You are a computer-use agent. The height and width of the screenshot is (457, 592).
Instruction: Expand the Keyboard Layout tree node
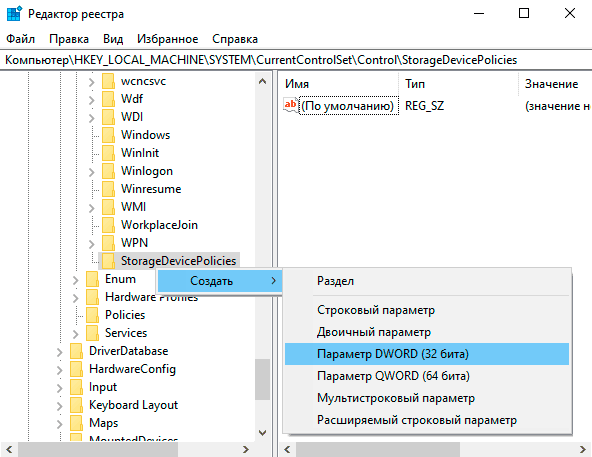[x=60, y=406]
